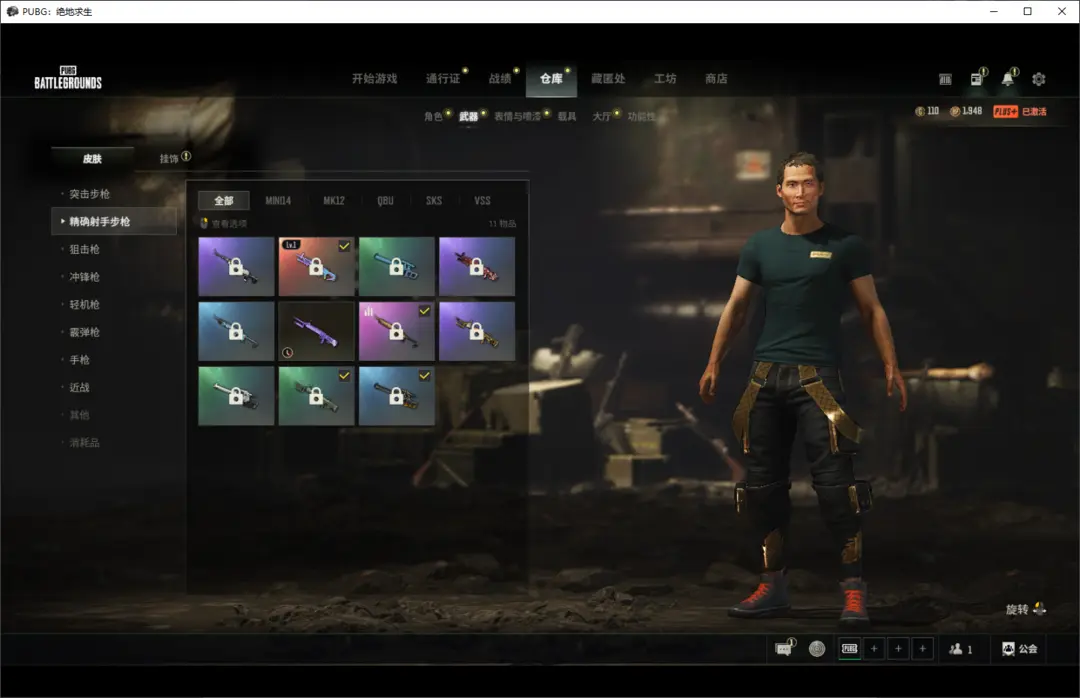Image resolution: width=1080 pixels, height=698 pixels.
Task: Click the character model in the preview
Action: (802, 386)
